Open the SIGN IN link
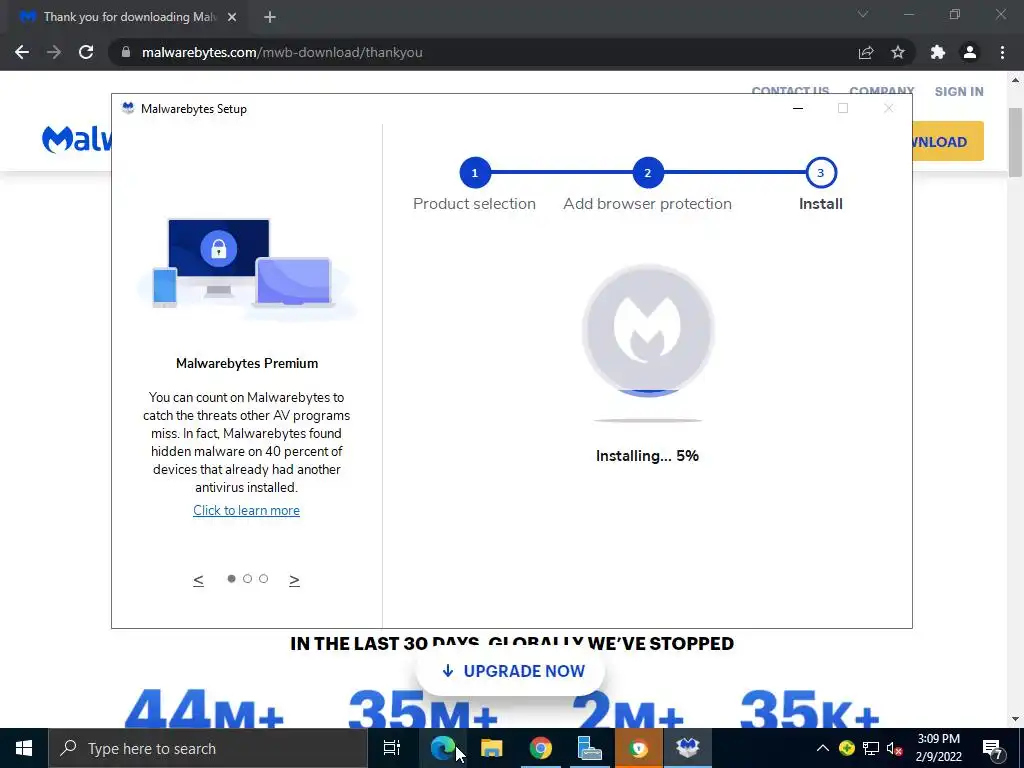 tap(959, 91)
